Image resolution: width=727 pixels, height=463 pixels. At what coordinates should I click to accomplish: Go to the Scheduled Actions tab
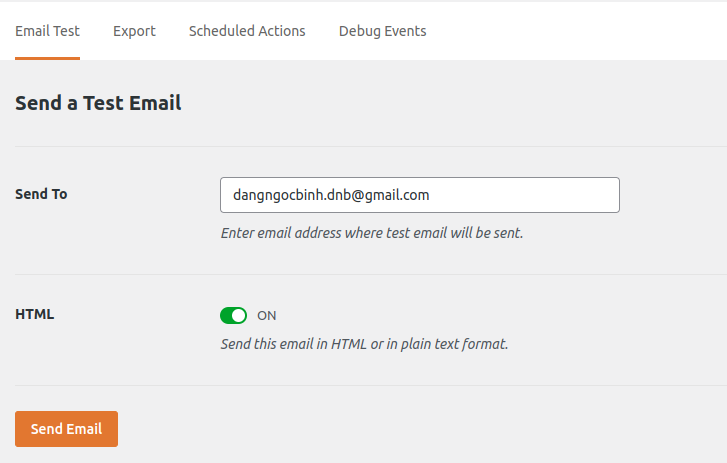(247, 31)
